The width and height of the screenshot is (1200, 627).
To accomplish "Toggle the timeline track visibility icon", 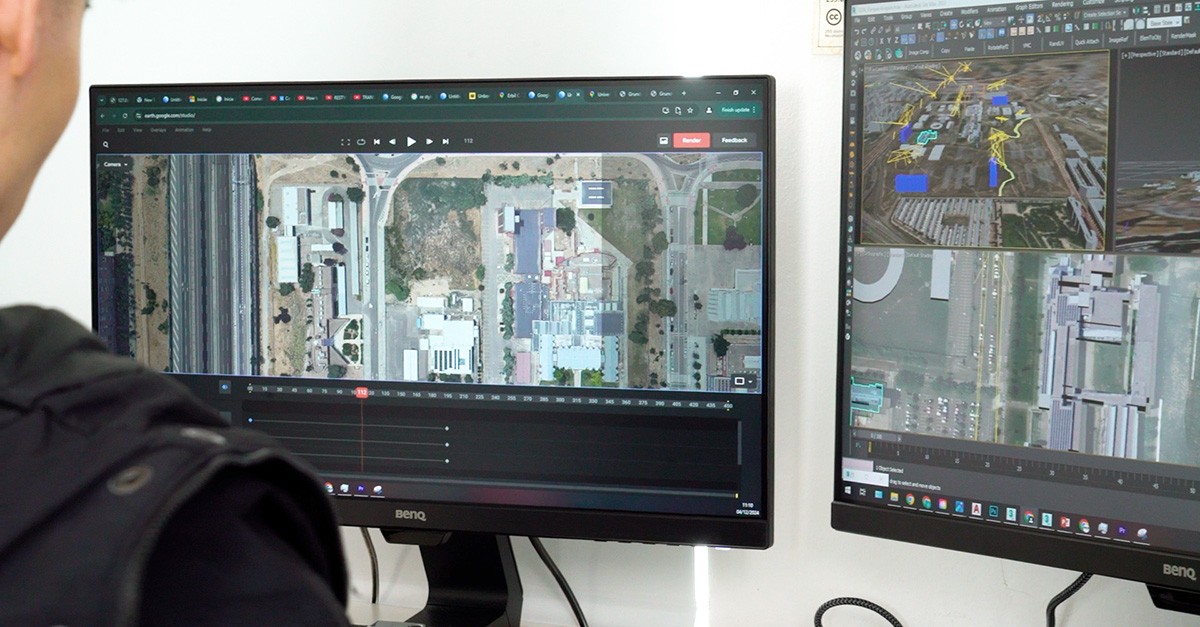I will [x=224, y=386].
